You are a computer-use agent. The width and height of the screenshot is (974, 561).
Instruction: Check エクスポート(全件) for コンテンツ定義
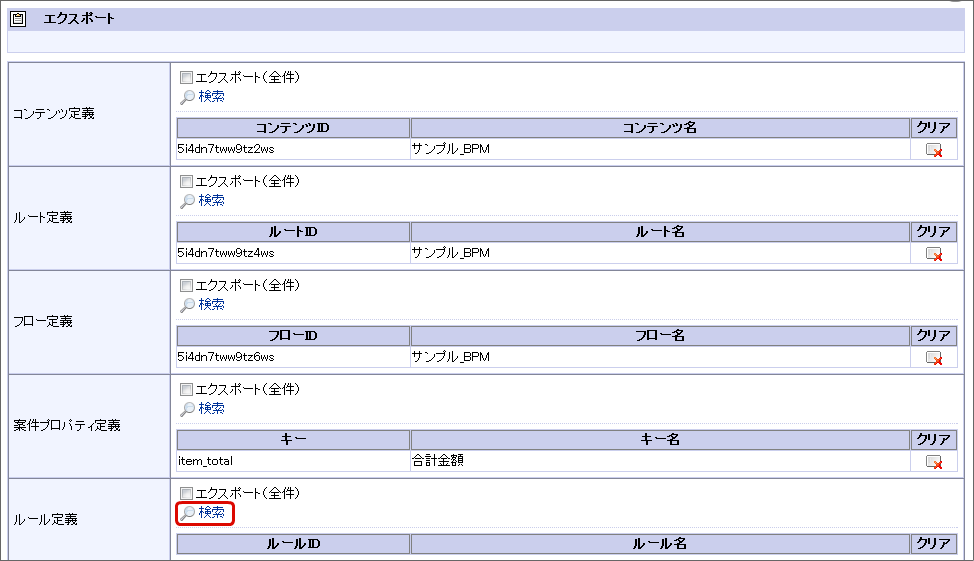(x=186, y=78)
